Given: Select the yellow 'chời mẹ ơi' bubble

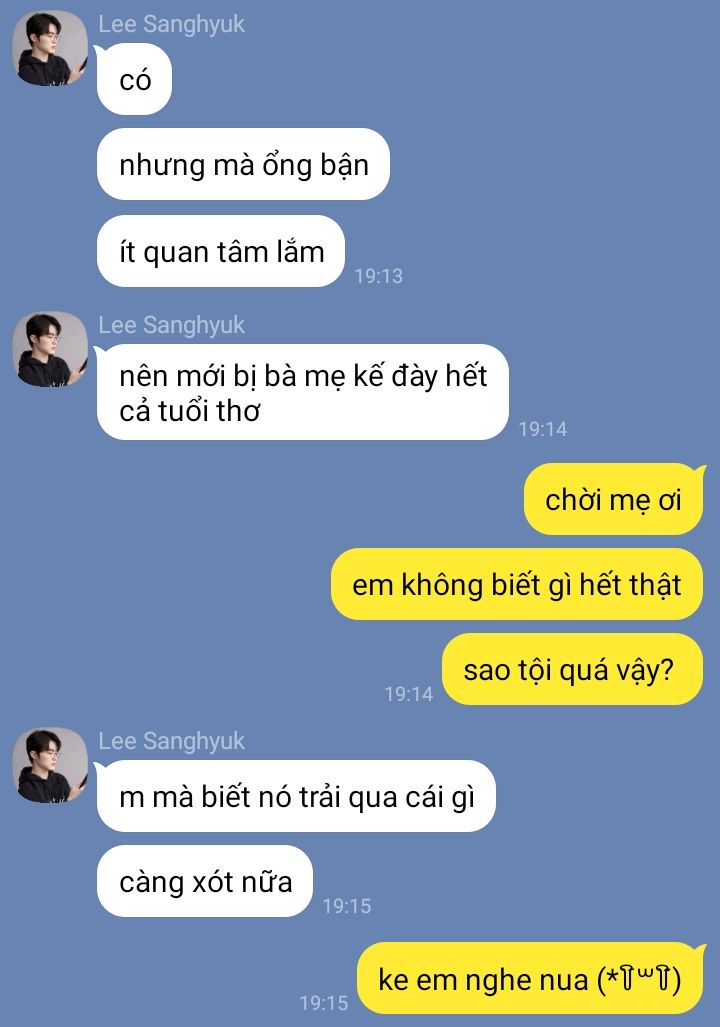Looking at the screenshot, I should (x=613, y=499).
